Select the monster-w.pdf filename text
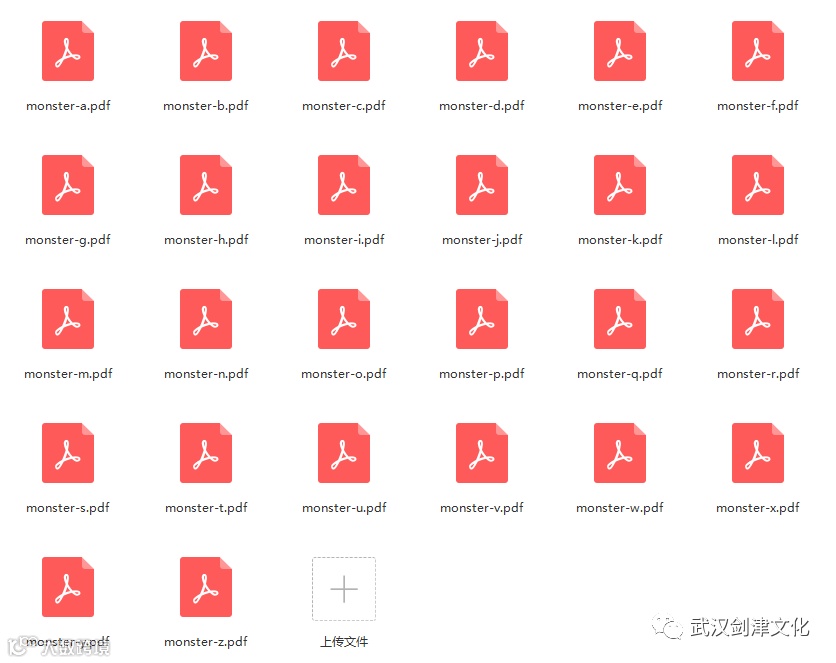The height and width of the screenshot is (663, 836). tap(620, 507)
